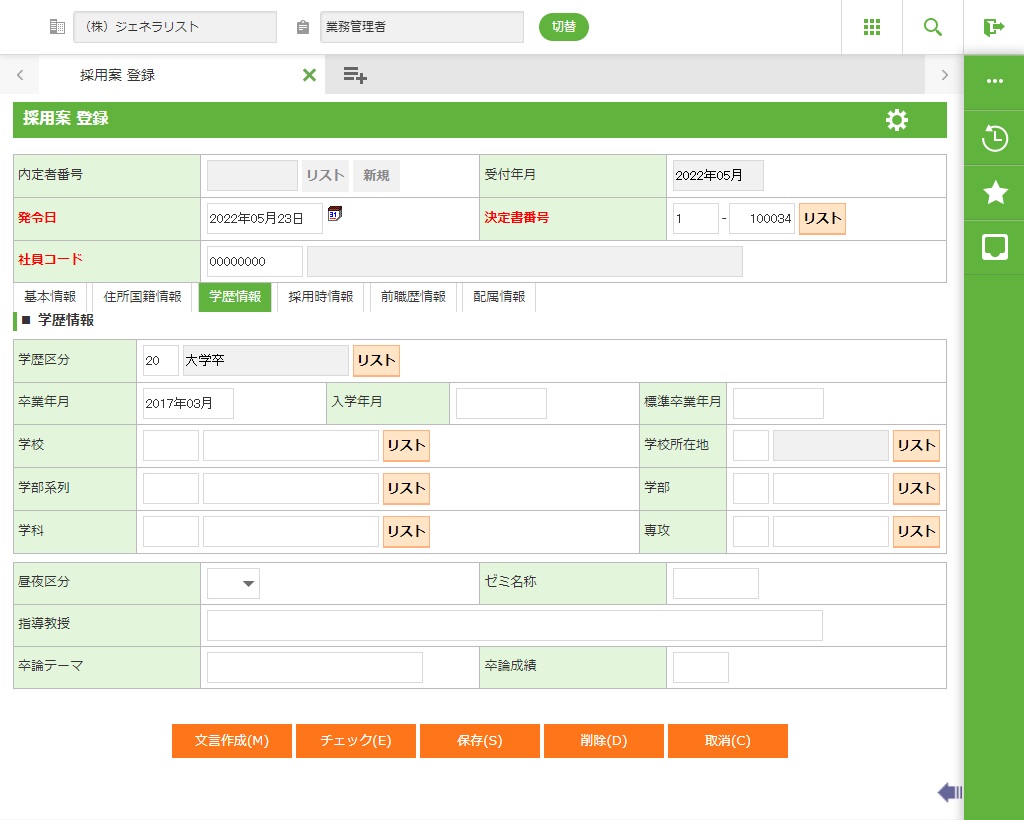Click the 指導教授 input field
Screen dimensions: 1024x820
click(514, 625)
